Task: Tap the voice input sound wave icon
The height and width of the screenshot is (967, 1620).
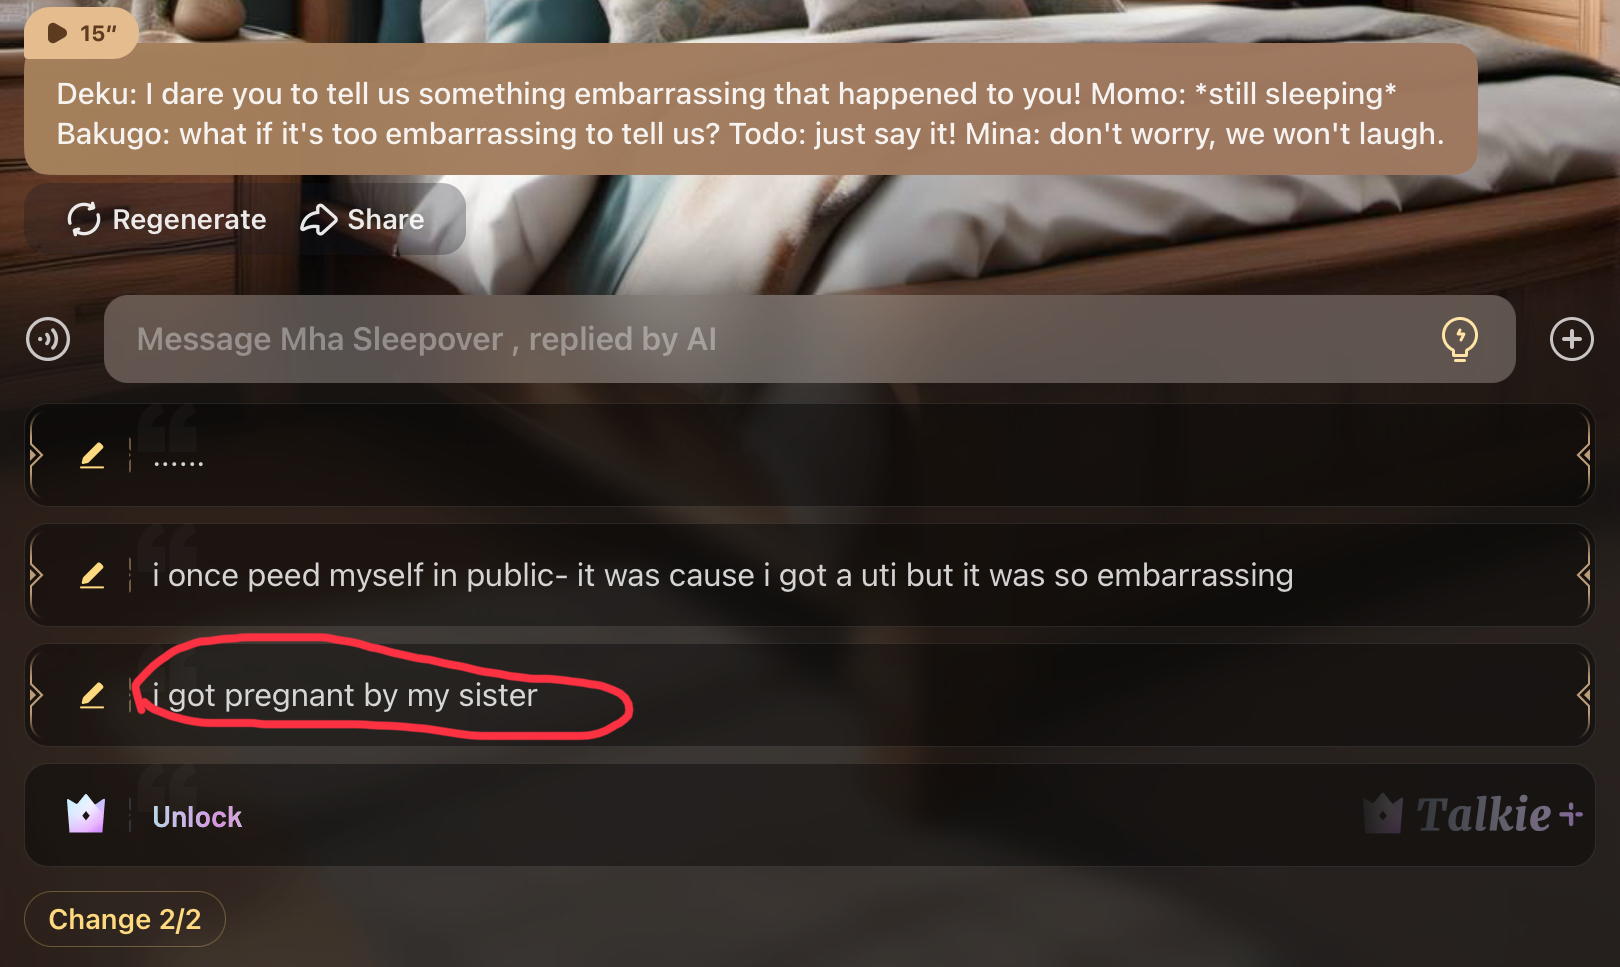Action: click(48, 339)
